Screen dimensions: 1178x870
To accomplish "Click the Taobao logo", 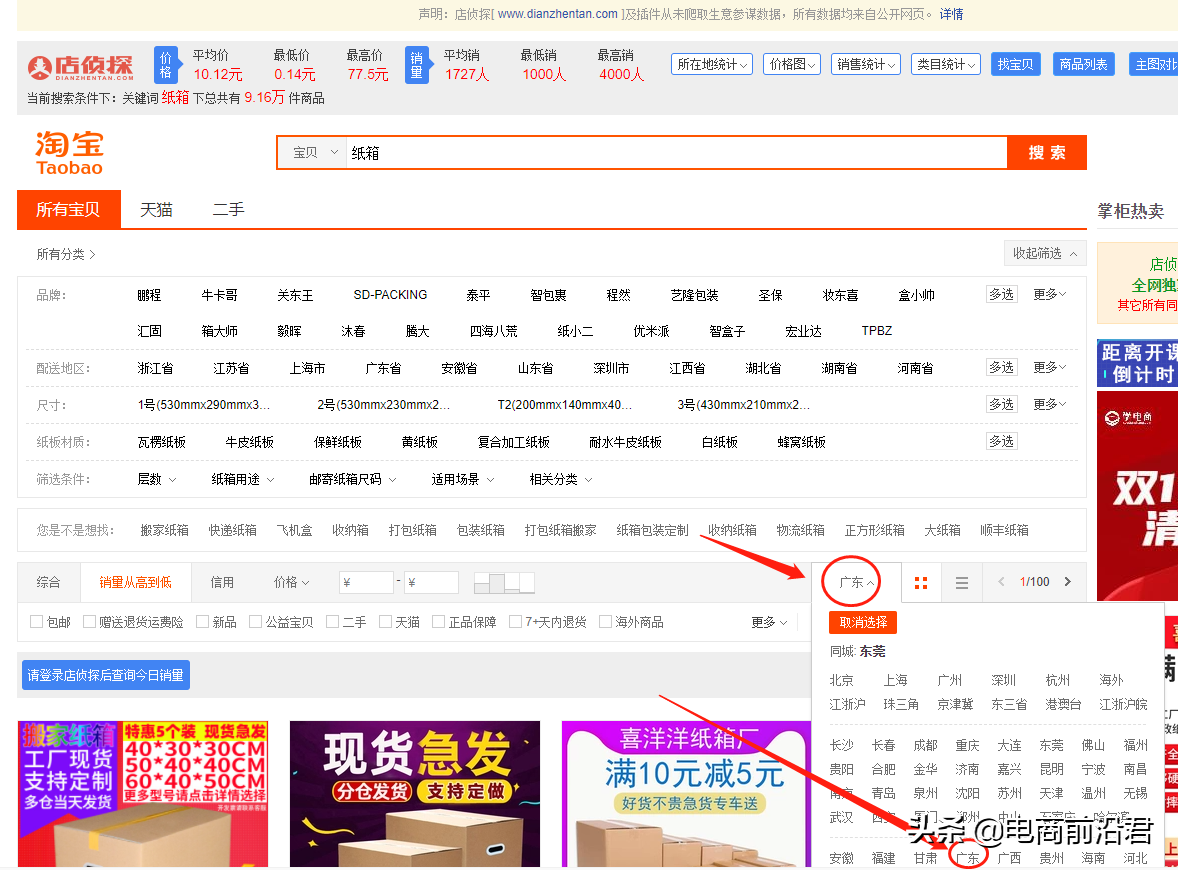I will [x=70, y=153].
